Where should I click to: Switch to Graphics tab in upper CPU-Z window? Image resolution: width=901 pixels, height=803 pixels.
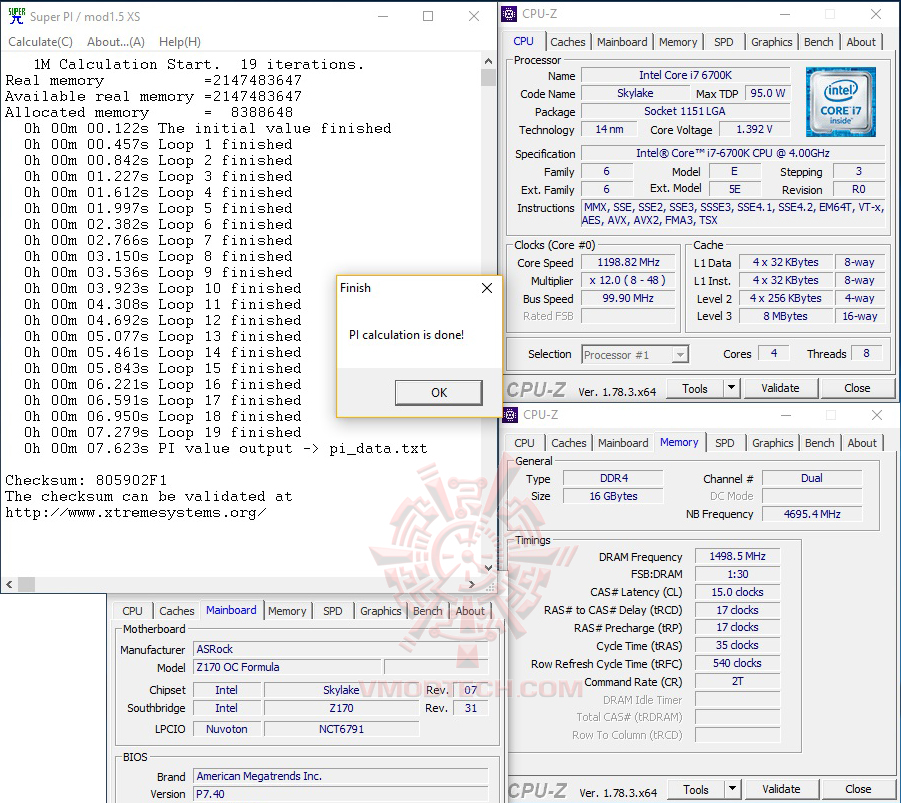point(771,42)
